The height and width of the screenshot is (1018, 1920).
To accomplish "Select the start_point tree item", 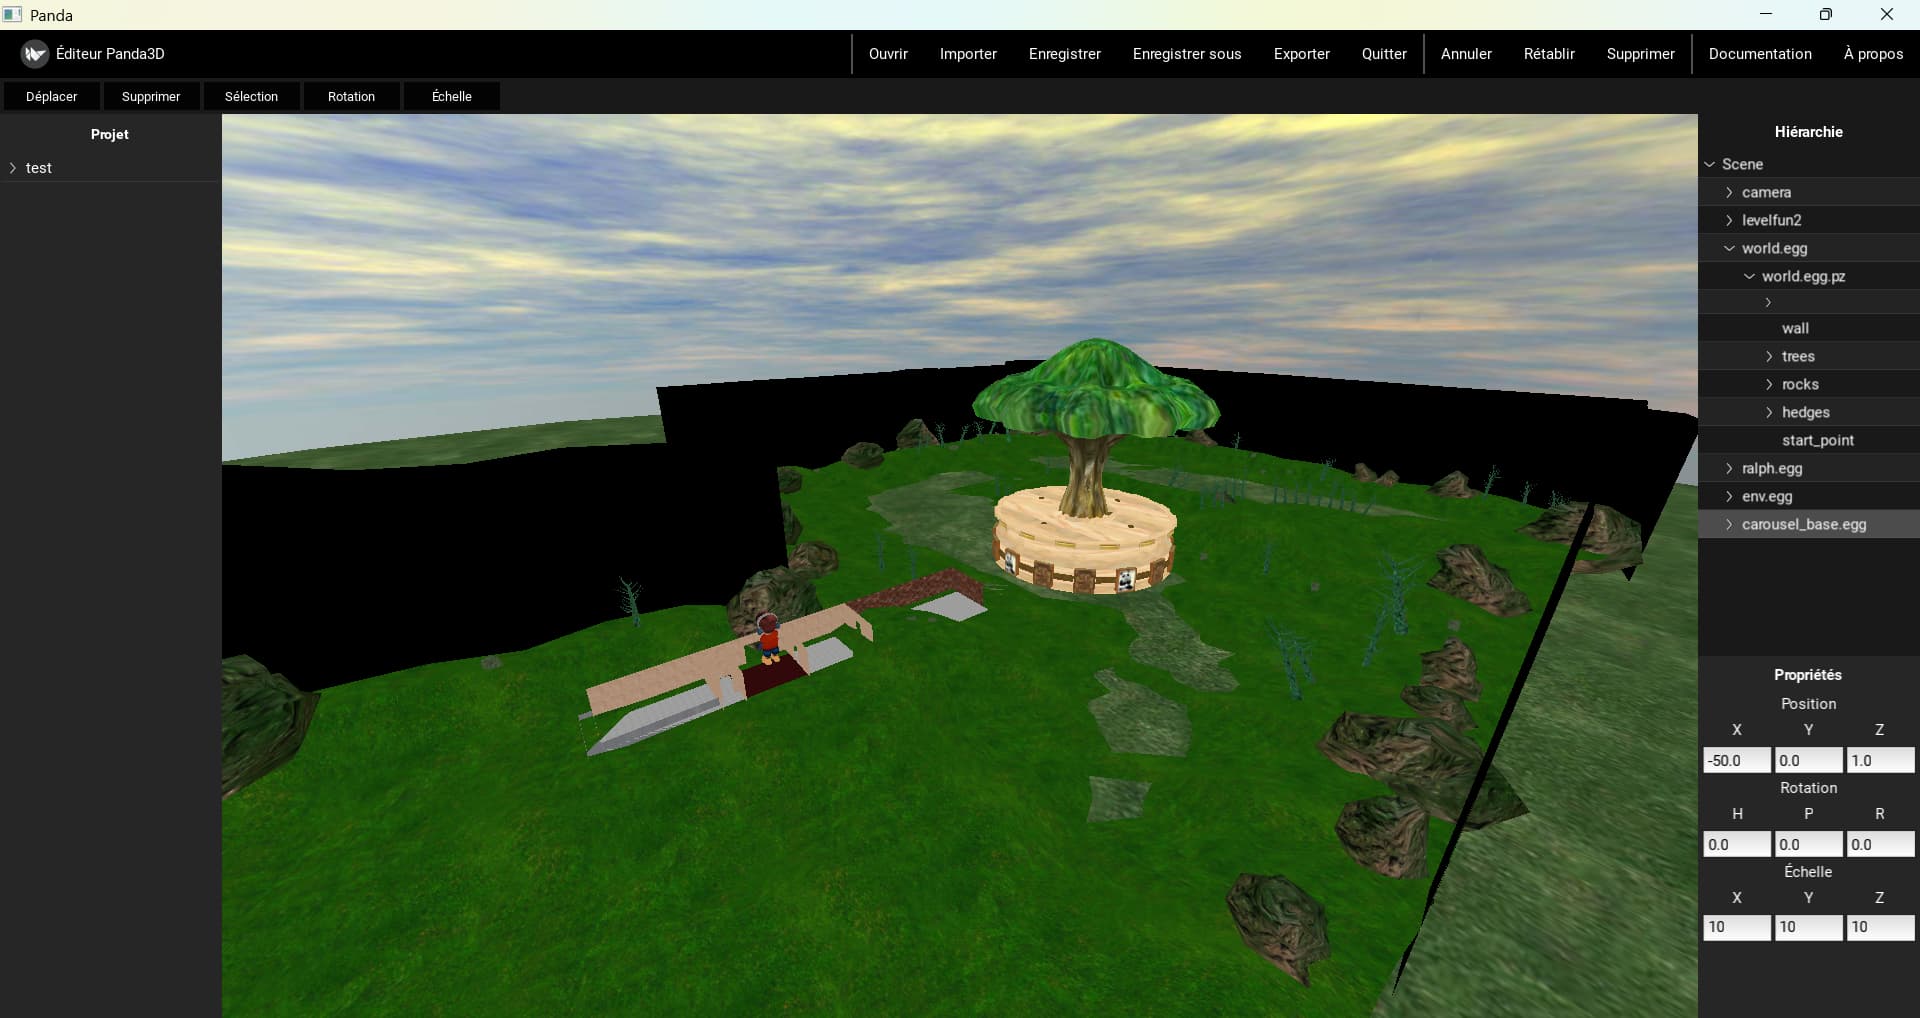I will [1817, 440].
